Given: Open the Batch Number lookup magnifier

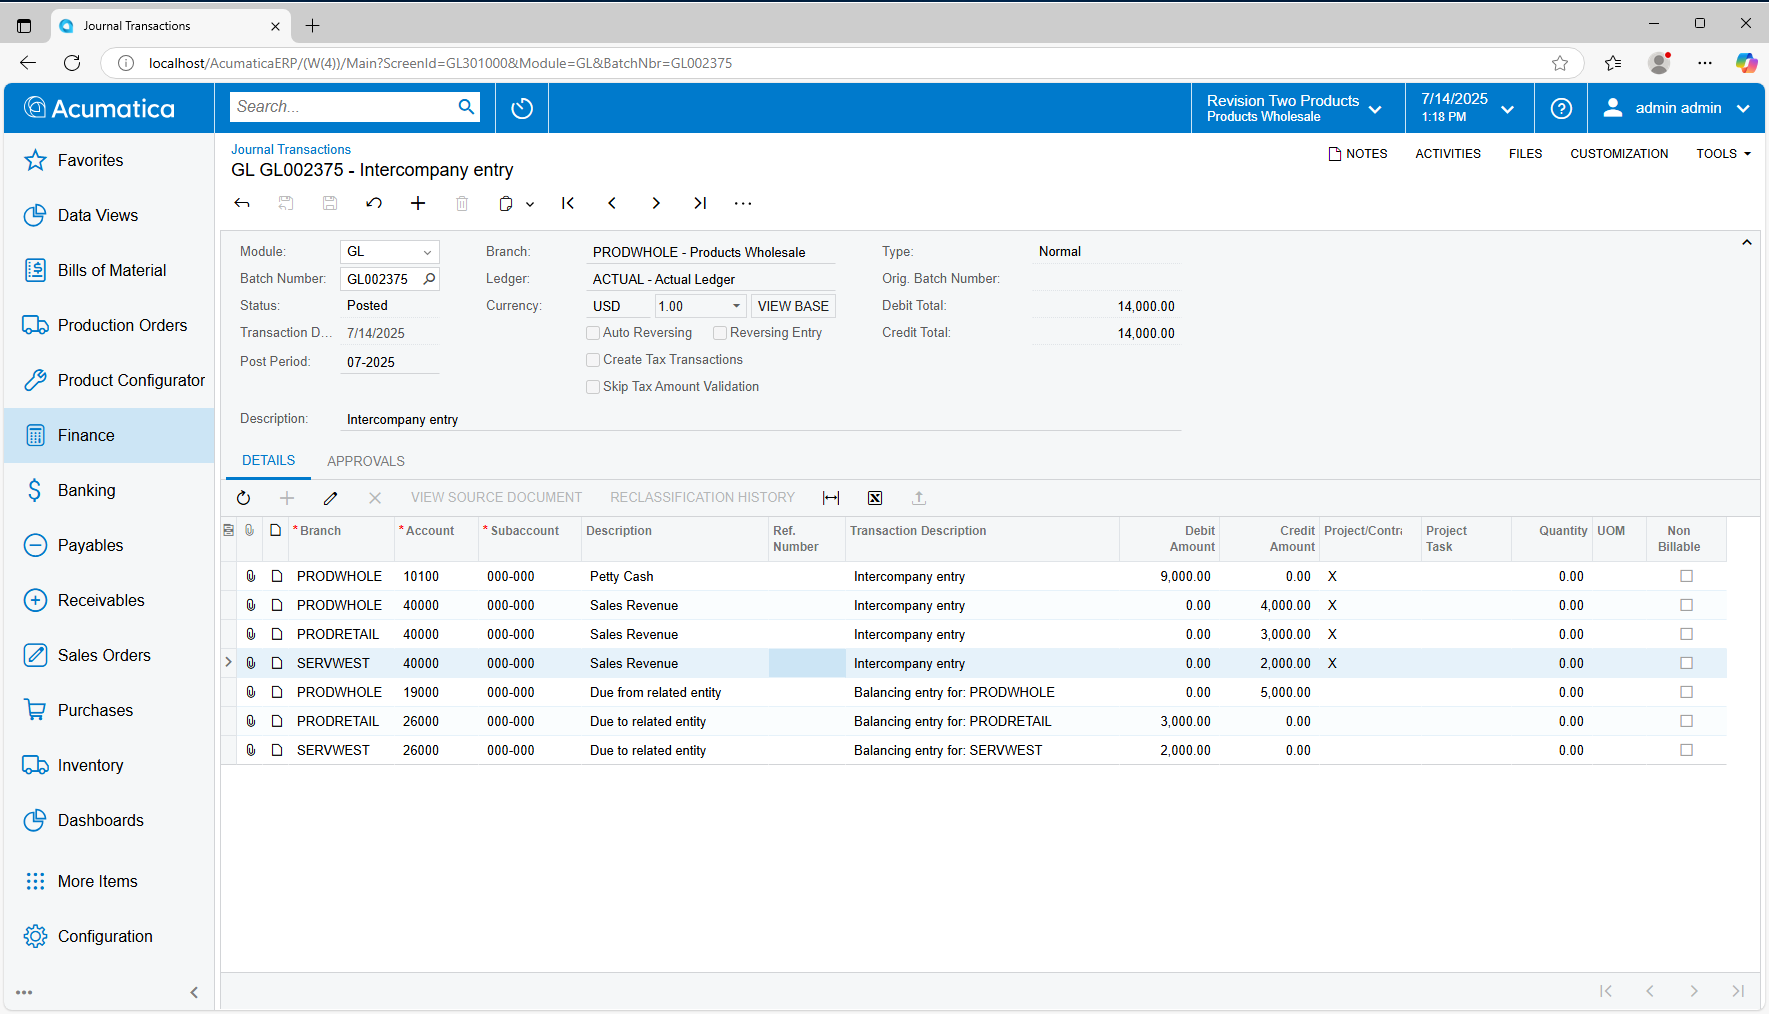Looking at the screenshot, I should (x=430, y=279).
